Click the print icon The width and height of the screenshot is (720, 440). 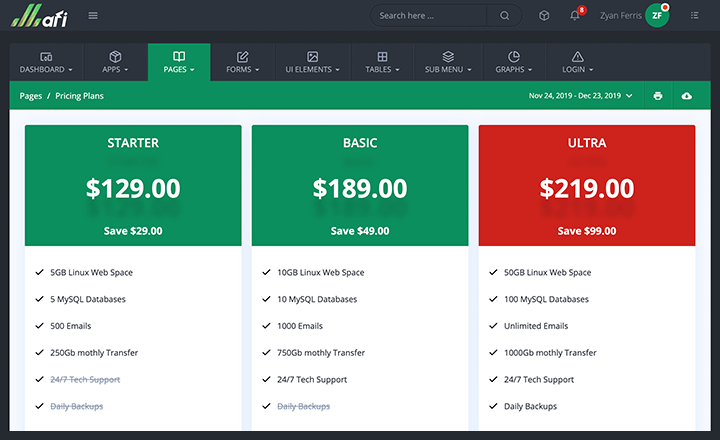click(x=658, y=96)
